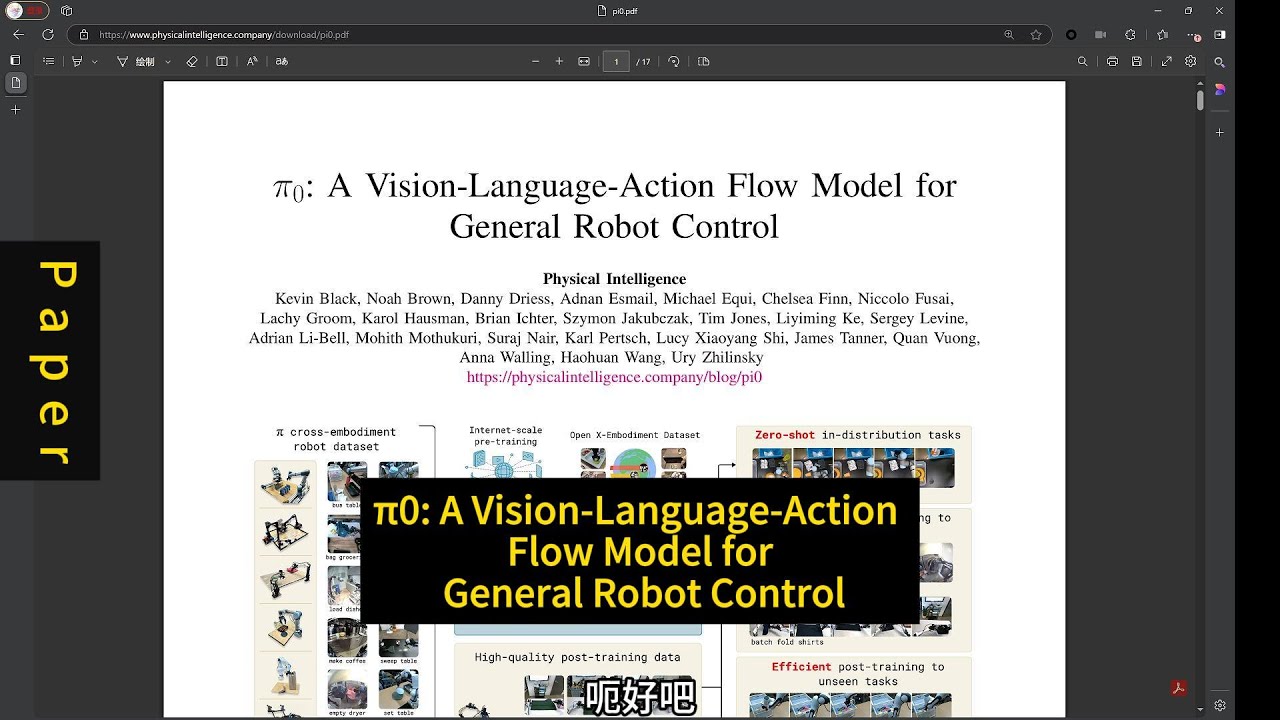
Task: Open the PDF table of contents
Action: coord(48,61)
